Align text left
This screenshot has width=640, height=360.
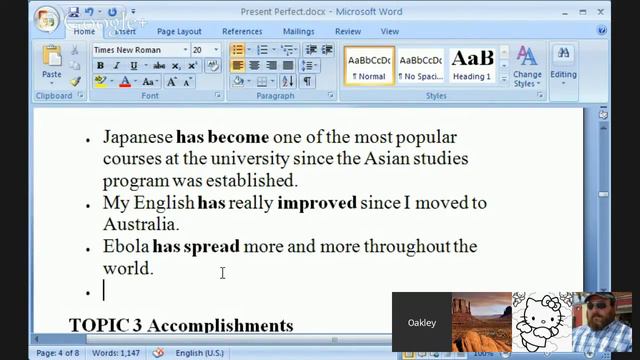click(238, 66)
